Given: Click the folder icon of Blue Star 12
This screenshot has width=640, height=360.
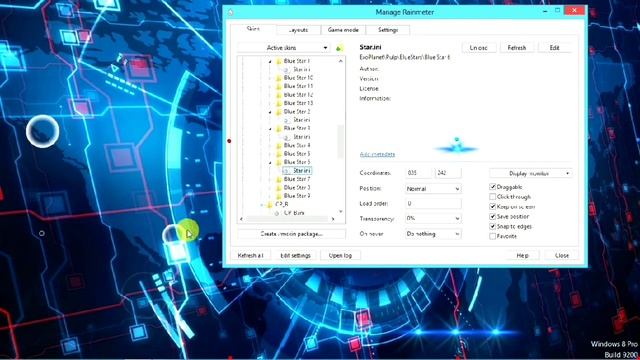Looking at the screenshot, I should point(279,95).
